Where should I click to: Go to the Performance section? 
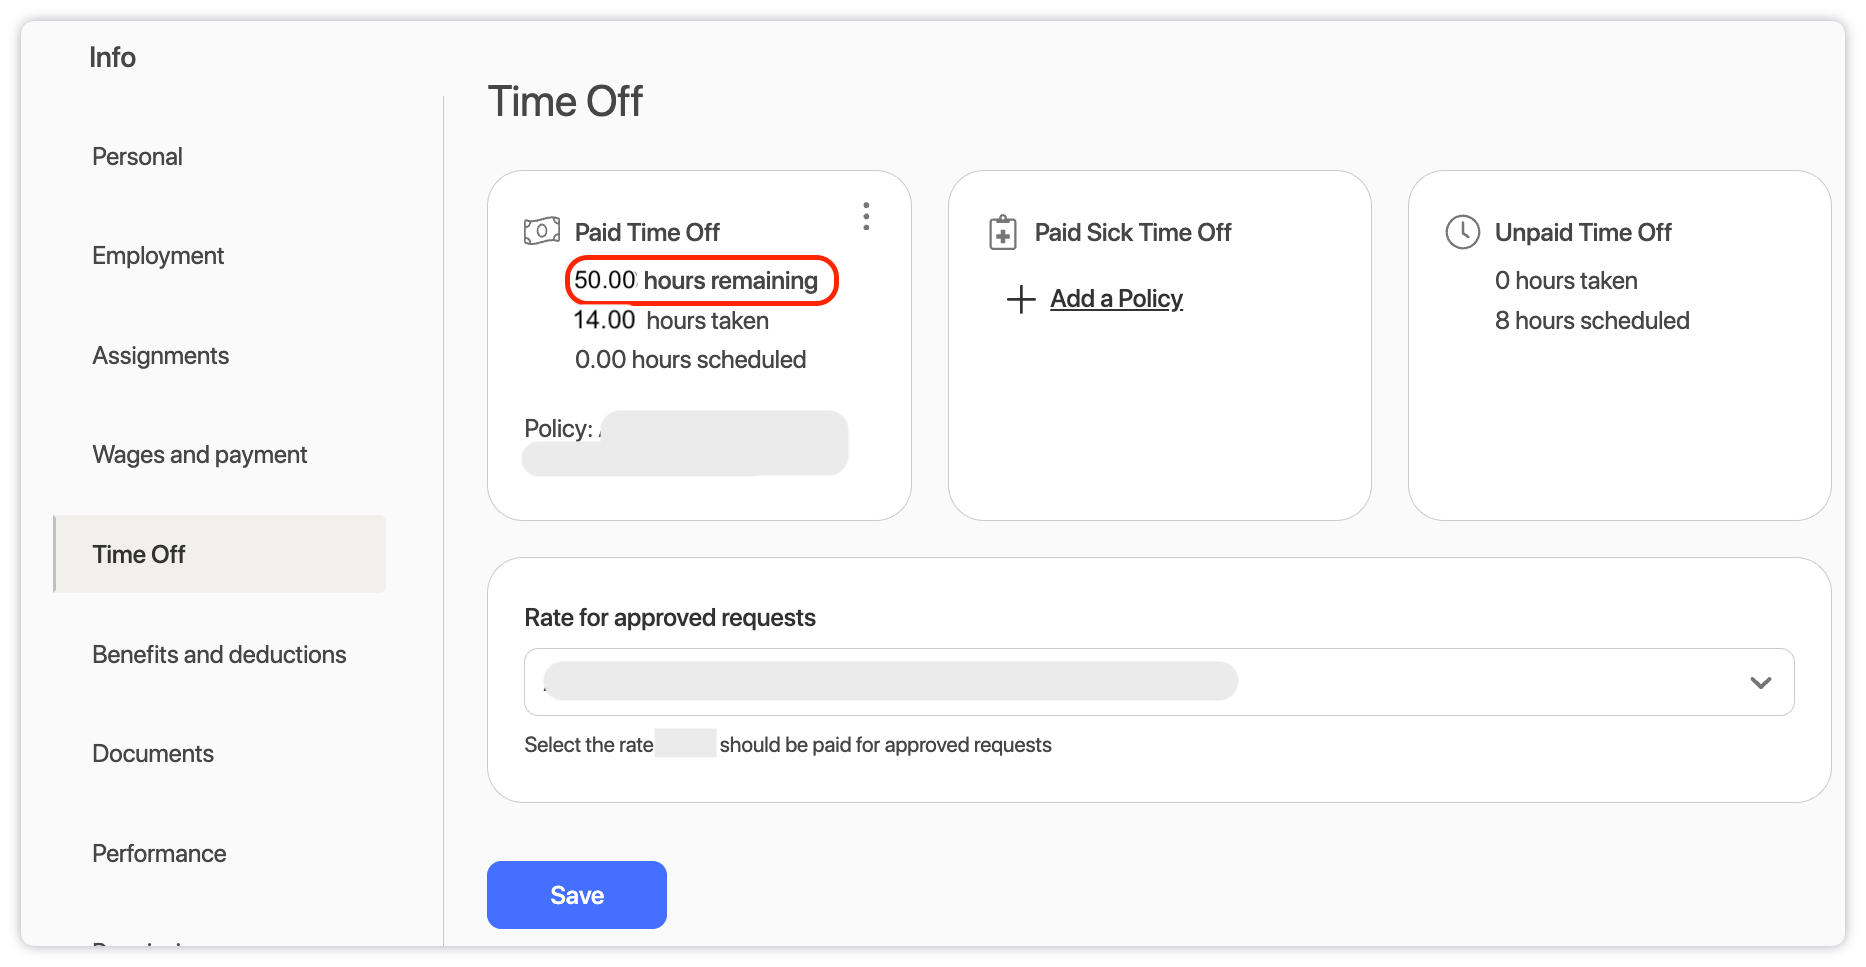(159, 854)
